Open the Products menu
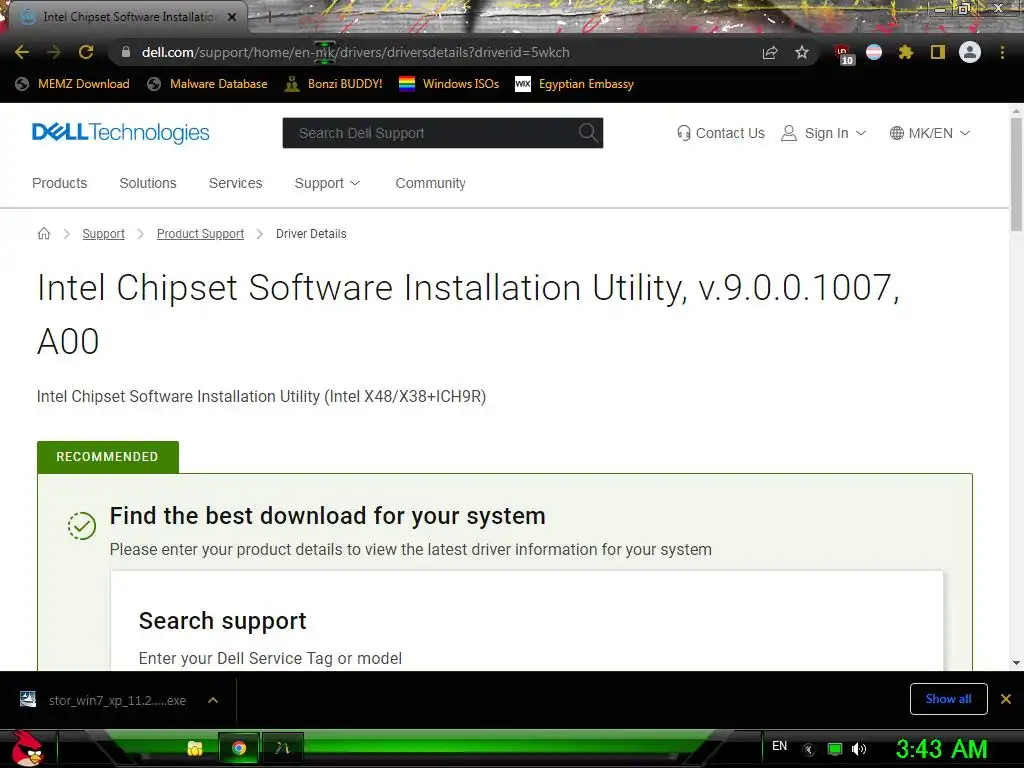The width and height of the screenshot is (1024, 768). pyautogui.click(x=59, y=183)
